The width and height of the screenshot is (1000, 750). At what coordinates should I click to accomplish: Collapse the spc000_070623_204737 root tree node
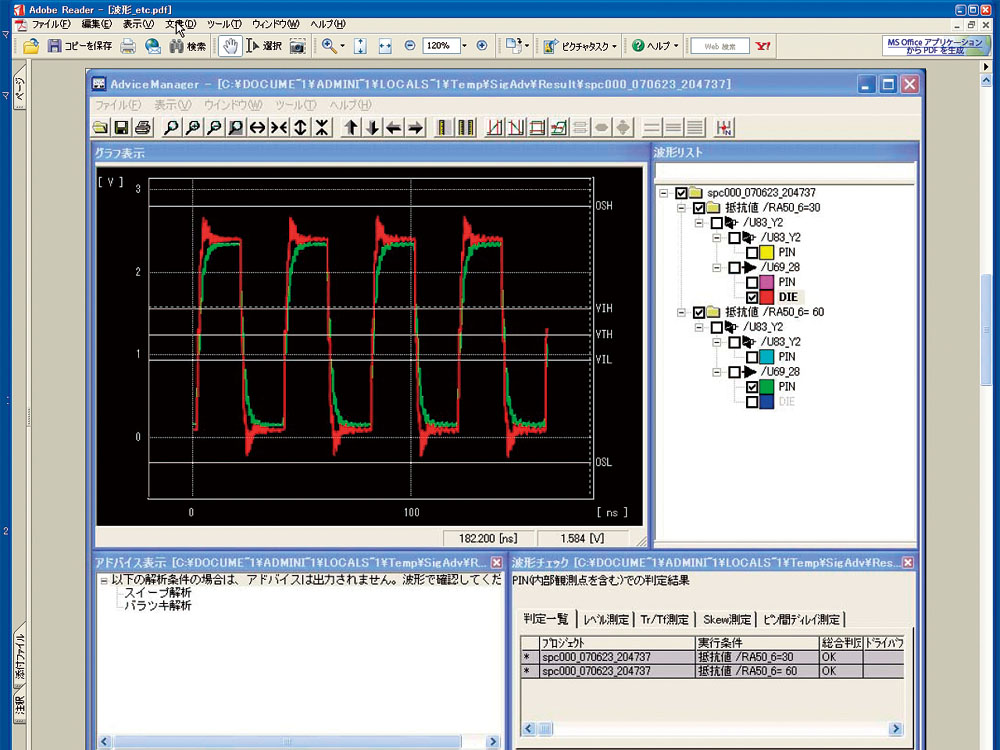663,193
